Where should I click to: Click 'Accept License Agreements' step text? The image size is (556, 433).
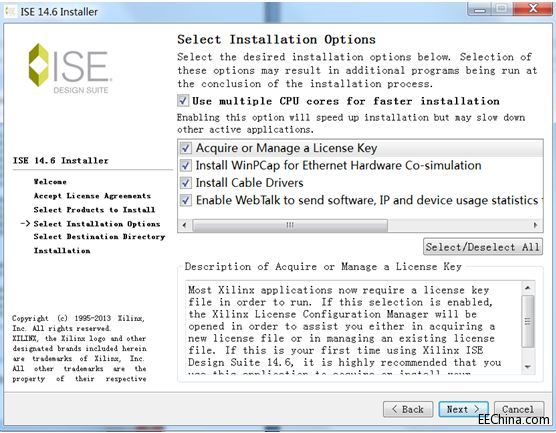tap(92, 196)
